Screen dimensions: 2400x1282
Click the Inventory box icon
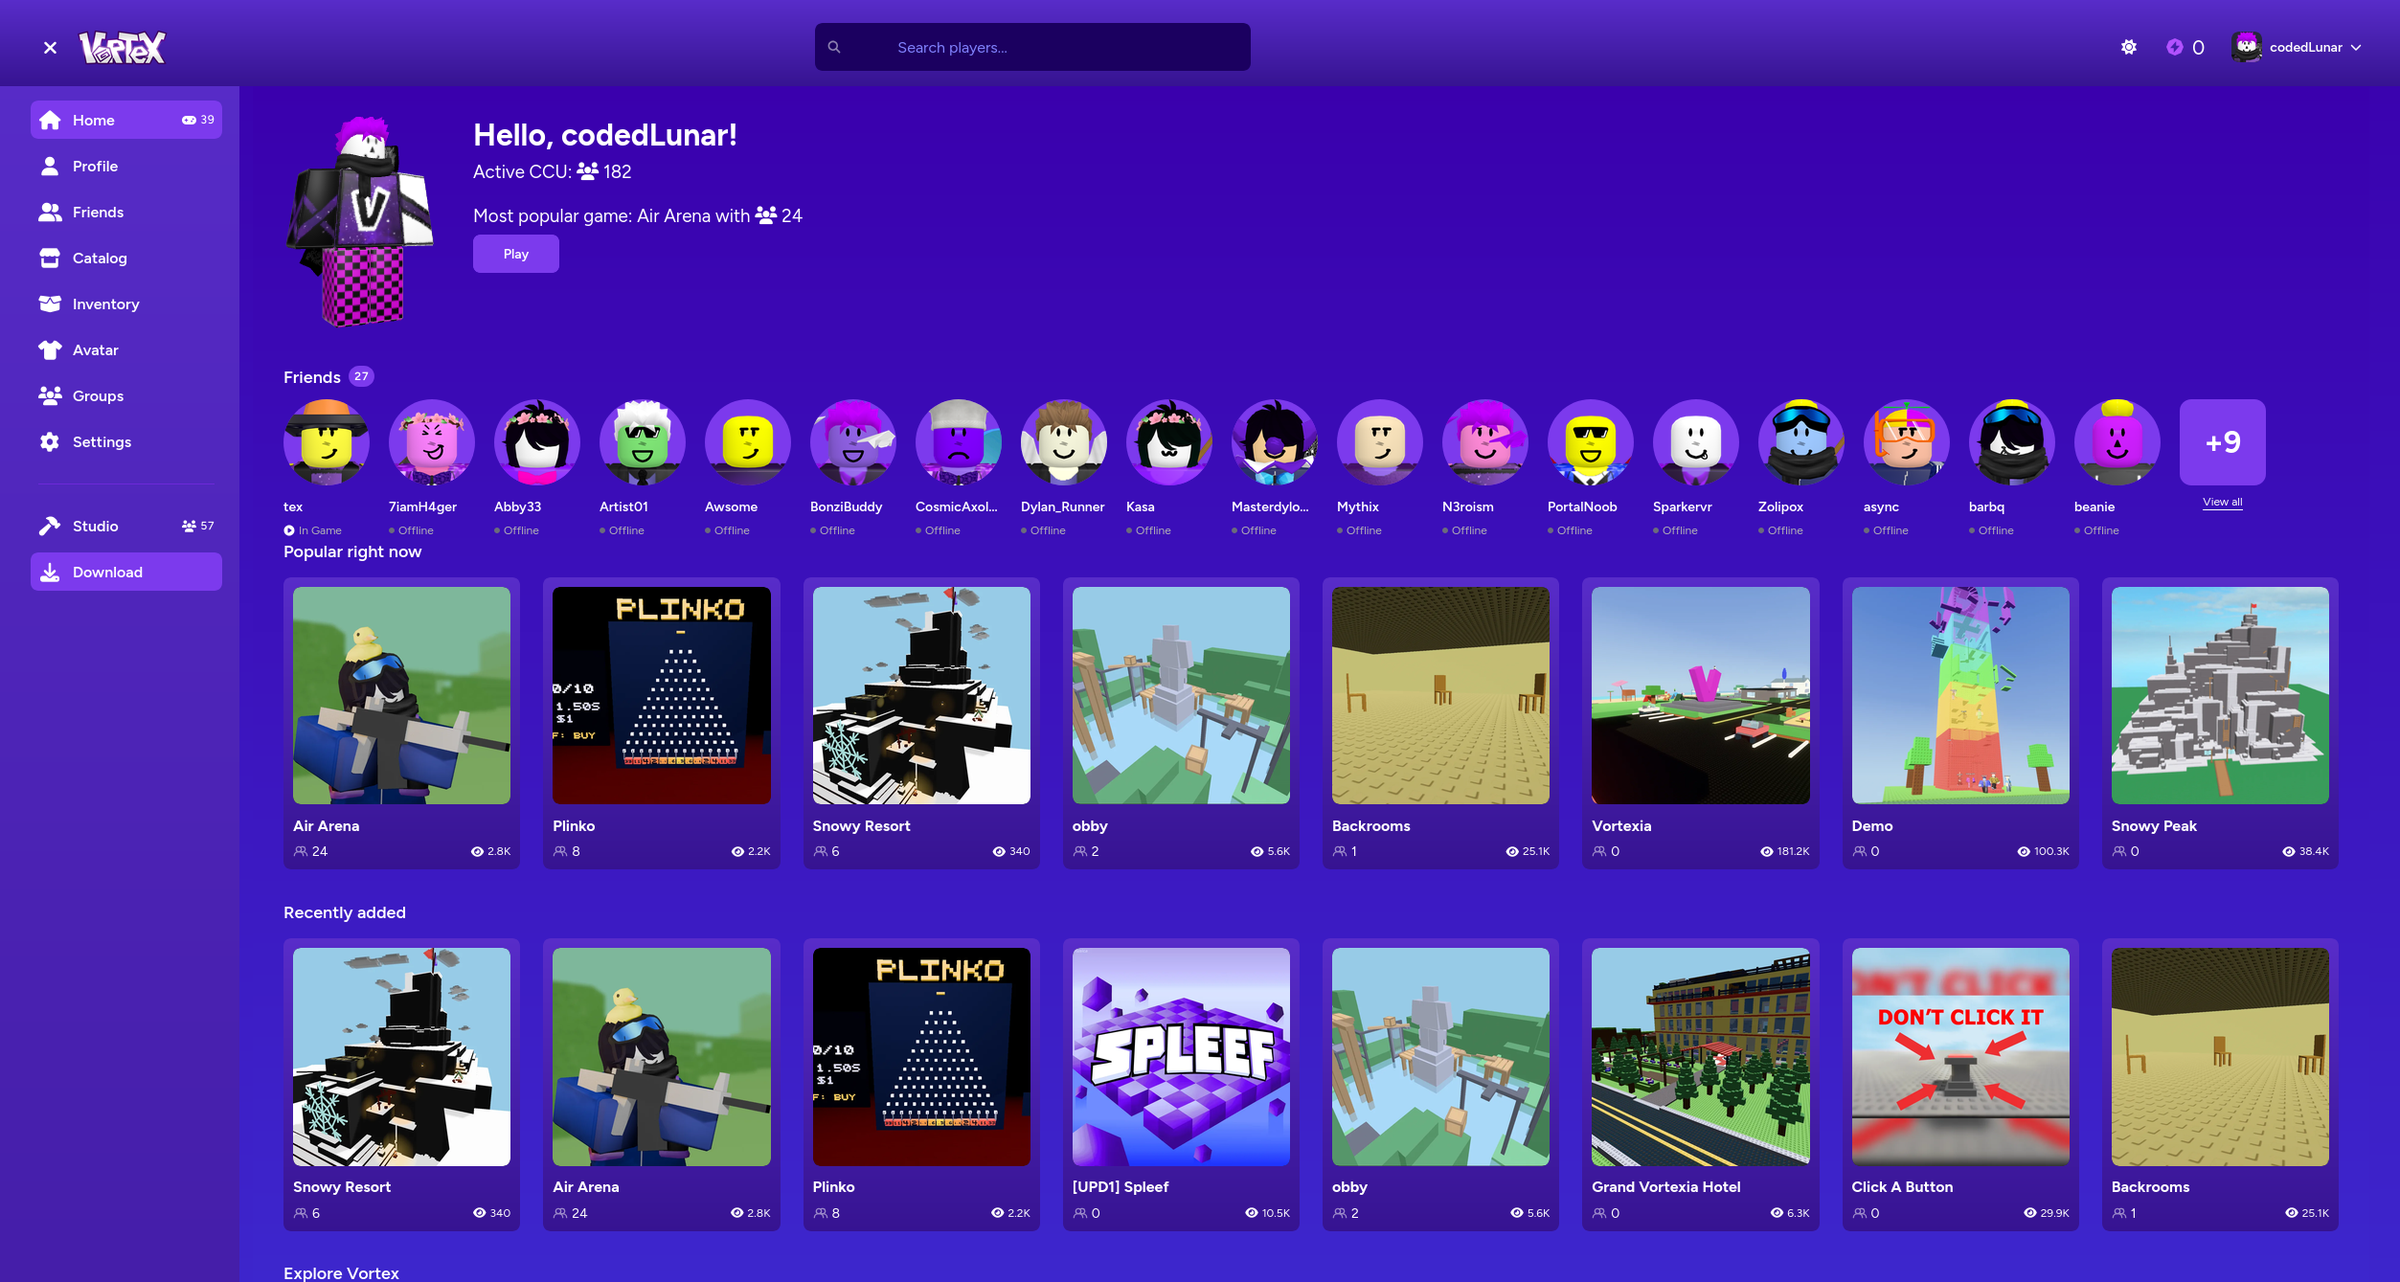(x=50, y=304)
